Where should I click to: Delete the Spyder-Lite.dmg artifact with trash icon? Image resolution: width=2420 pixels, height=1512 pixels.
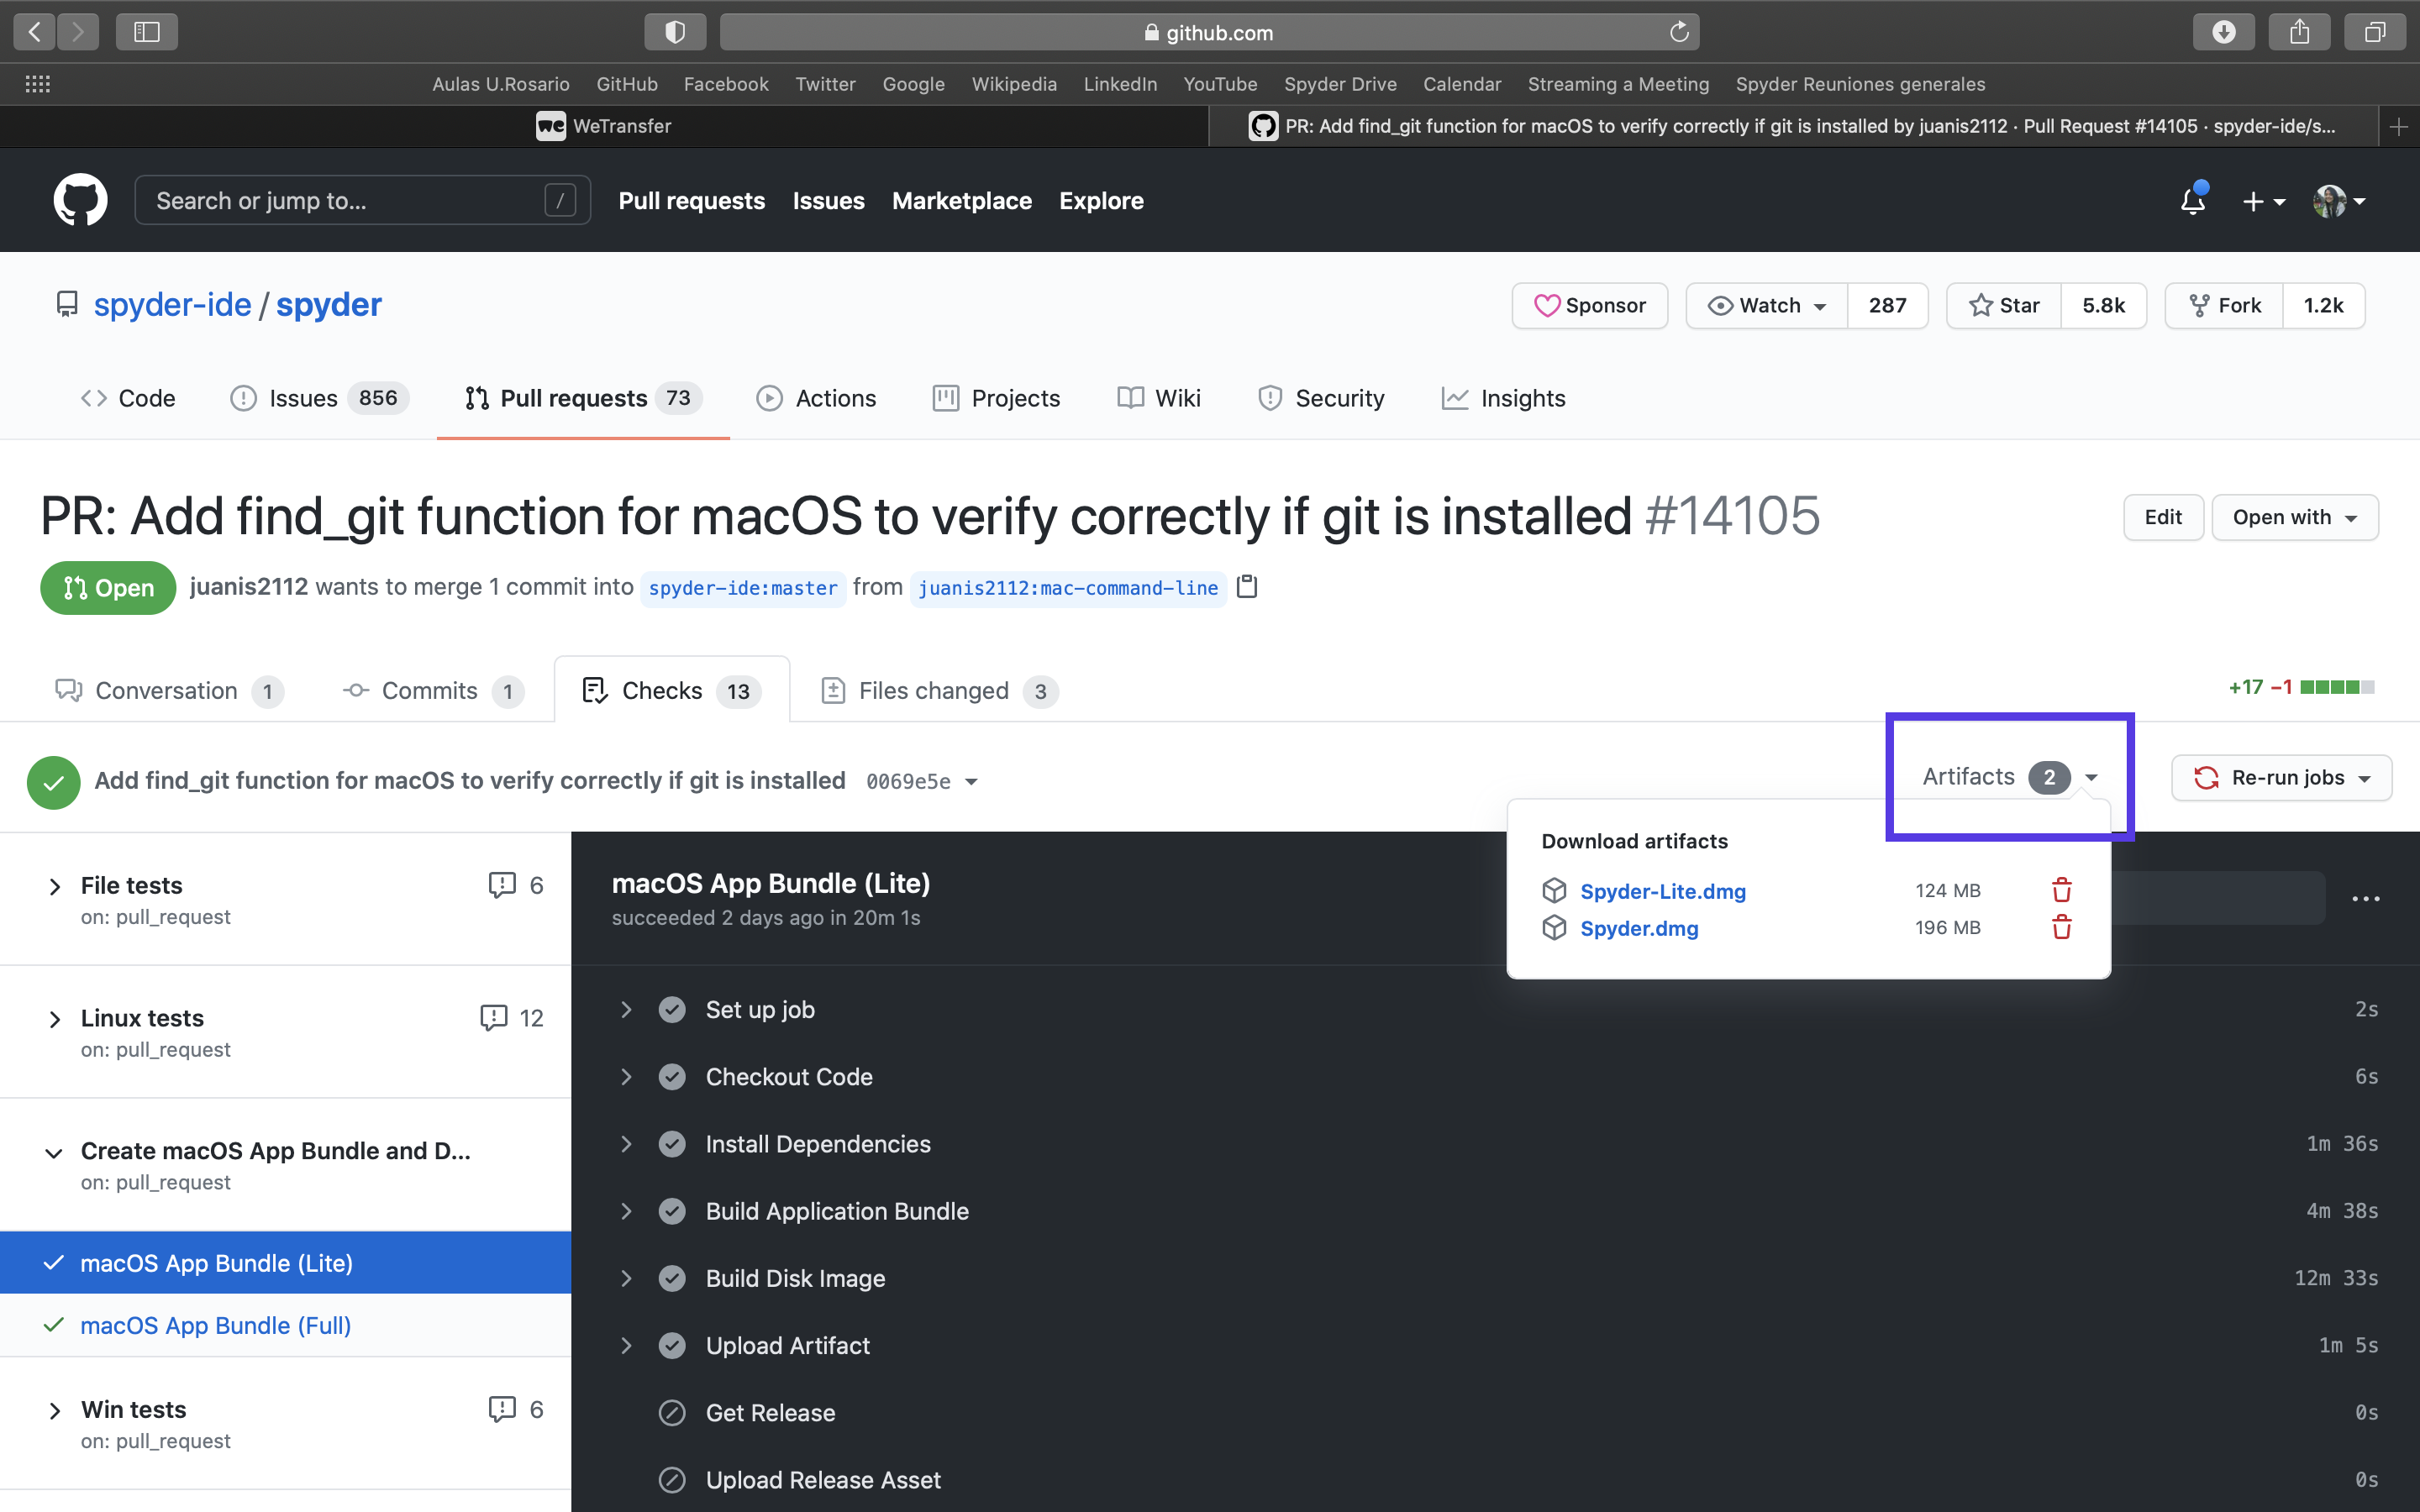tap(2061, 890)
